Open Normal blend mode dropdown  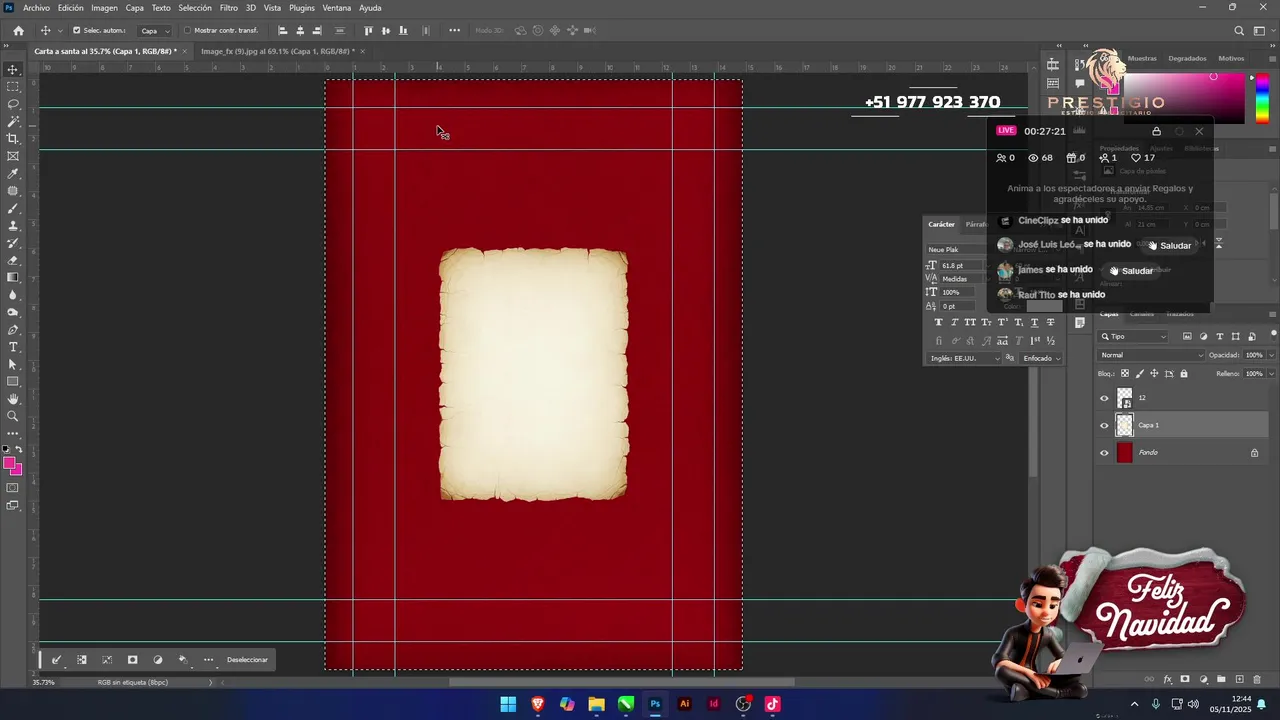1151,355
